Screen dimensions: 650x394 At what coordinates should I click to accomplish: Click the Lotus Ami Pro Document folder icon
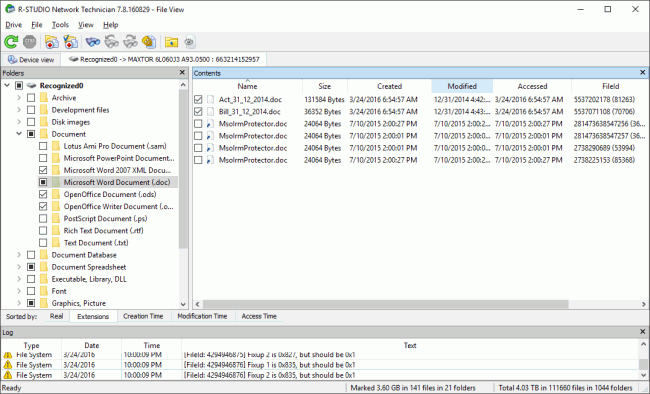click(x=56, y=146)
